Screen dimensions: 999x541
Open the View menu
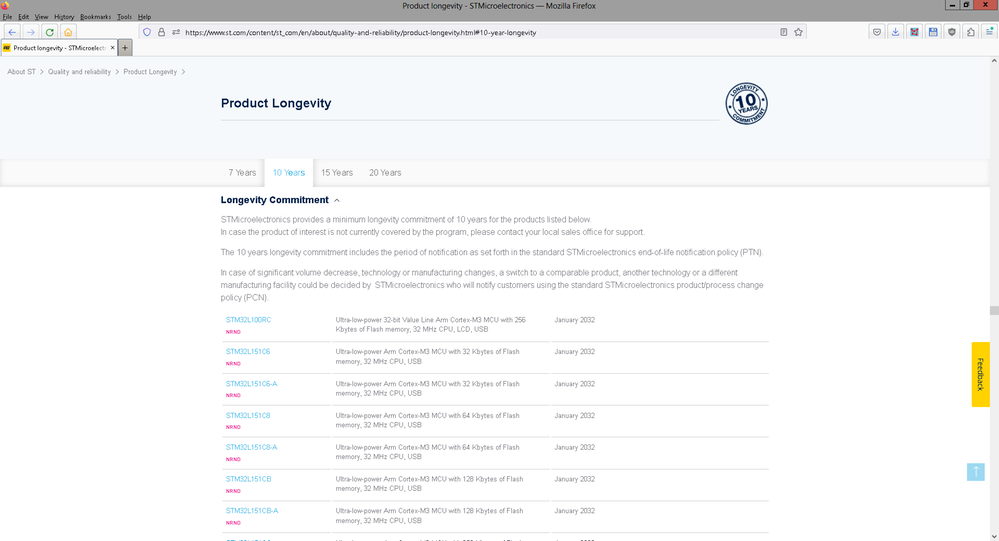point(41,17)
